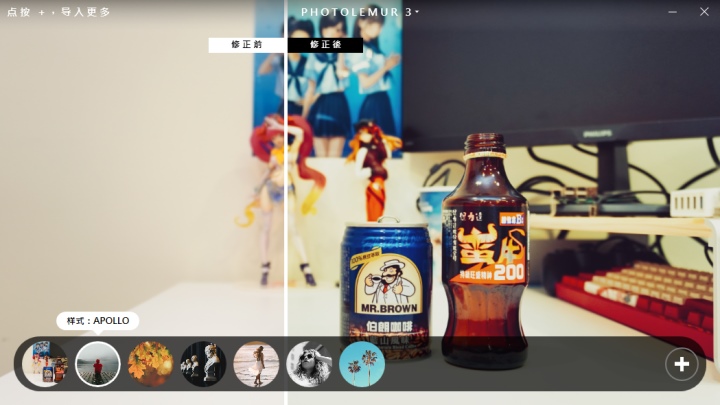Viewport: 720px width, 405px height.
Task: Close the Photolemur window
Action: coord(704,12)
